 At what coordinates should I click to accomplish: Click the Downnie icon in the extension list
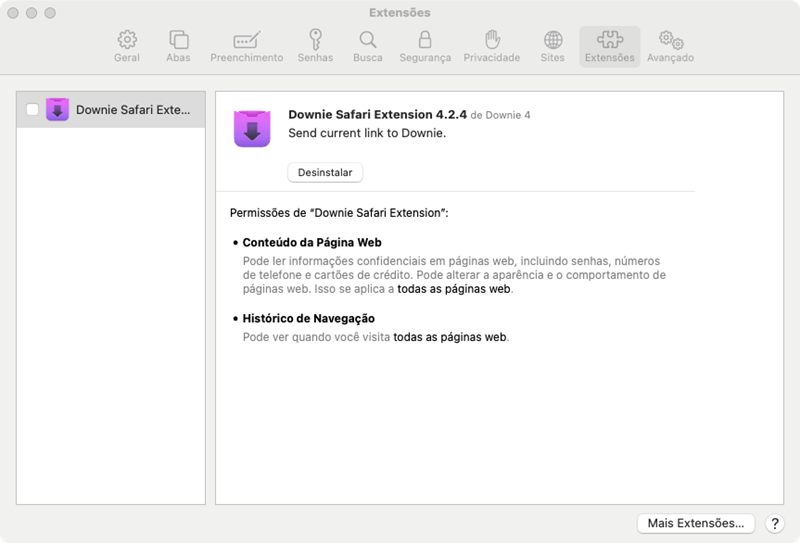(57, 109)
